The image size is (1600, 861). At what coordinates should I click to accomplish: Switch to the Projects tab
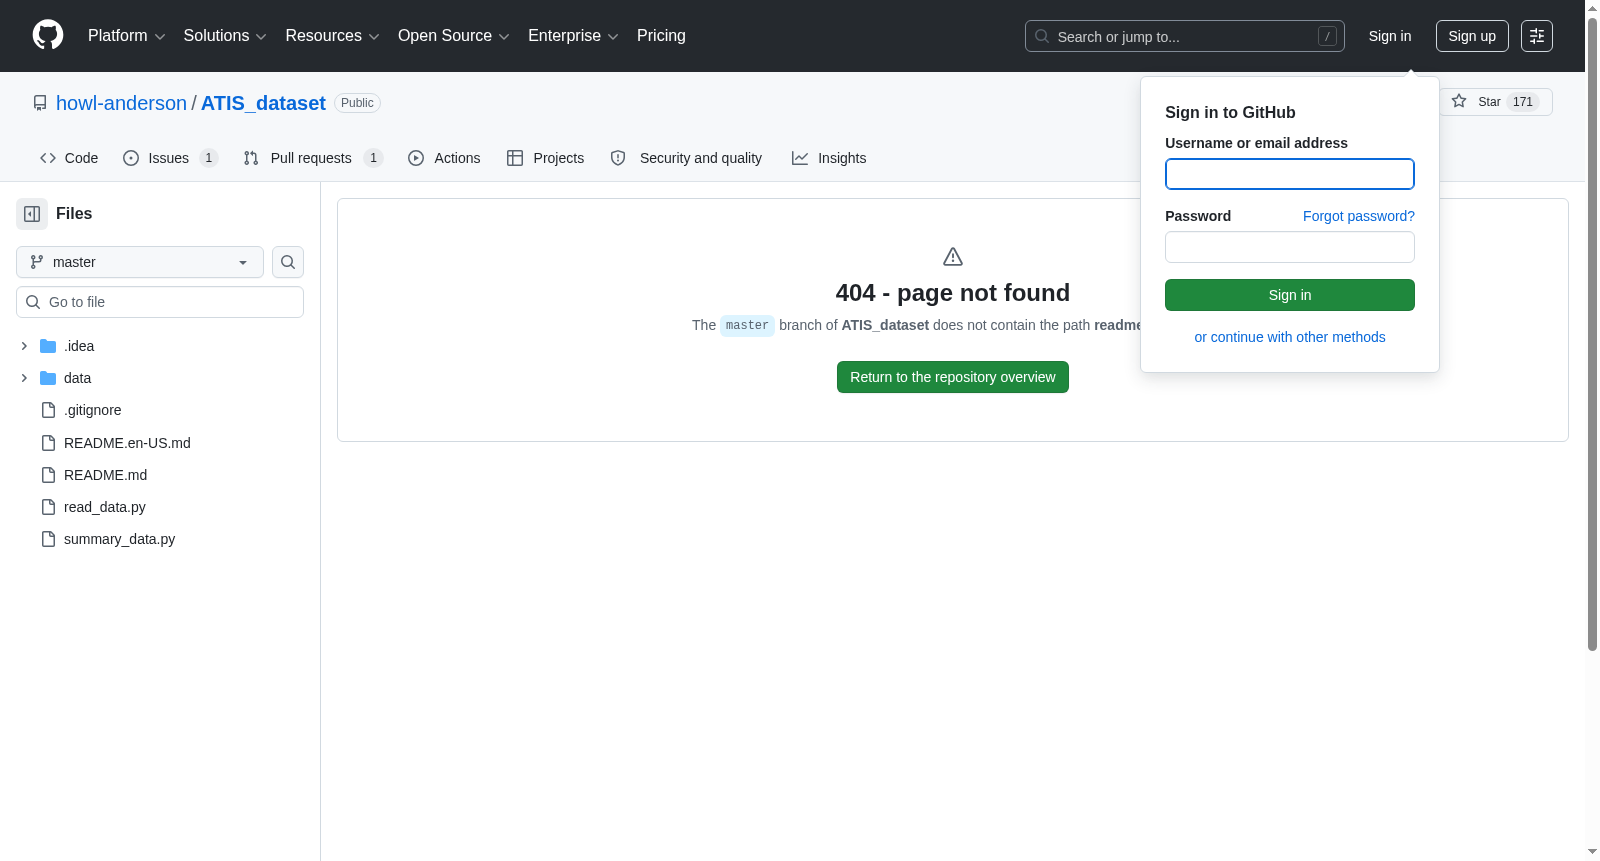pos(545,158)
